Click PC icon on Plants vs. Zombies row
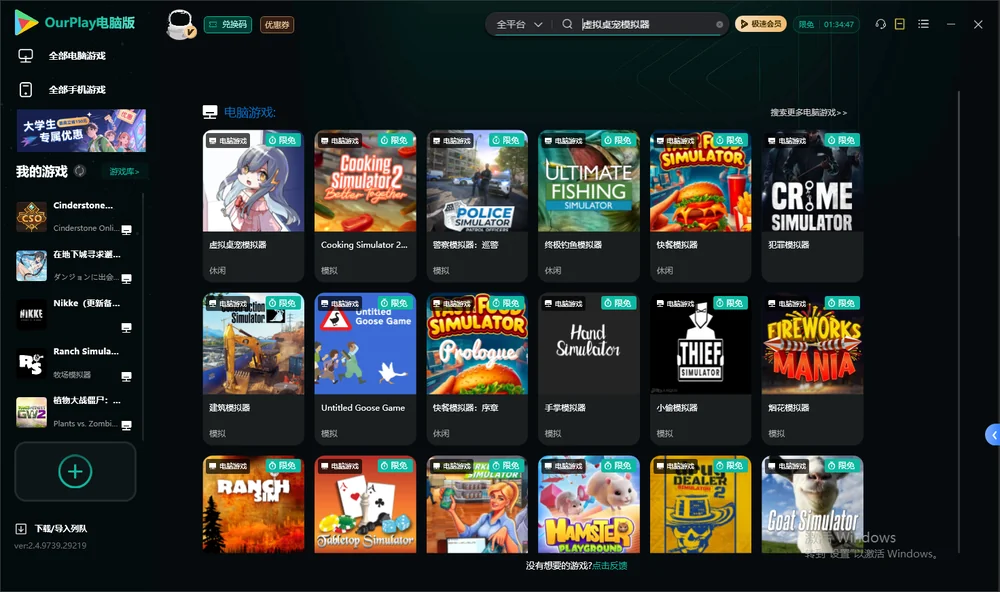Image resolution: width=1000 pixels, height=592 pixels. tap(126, 426)
